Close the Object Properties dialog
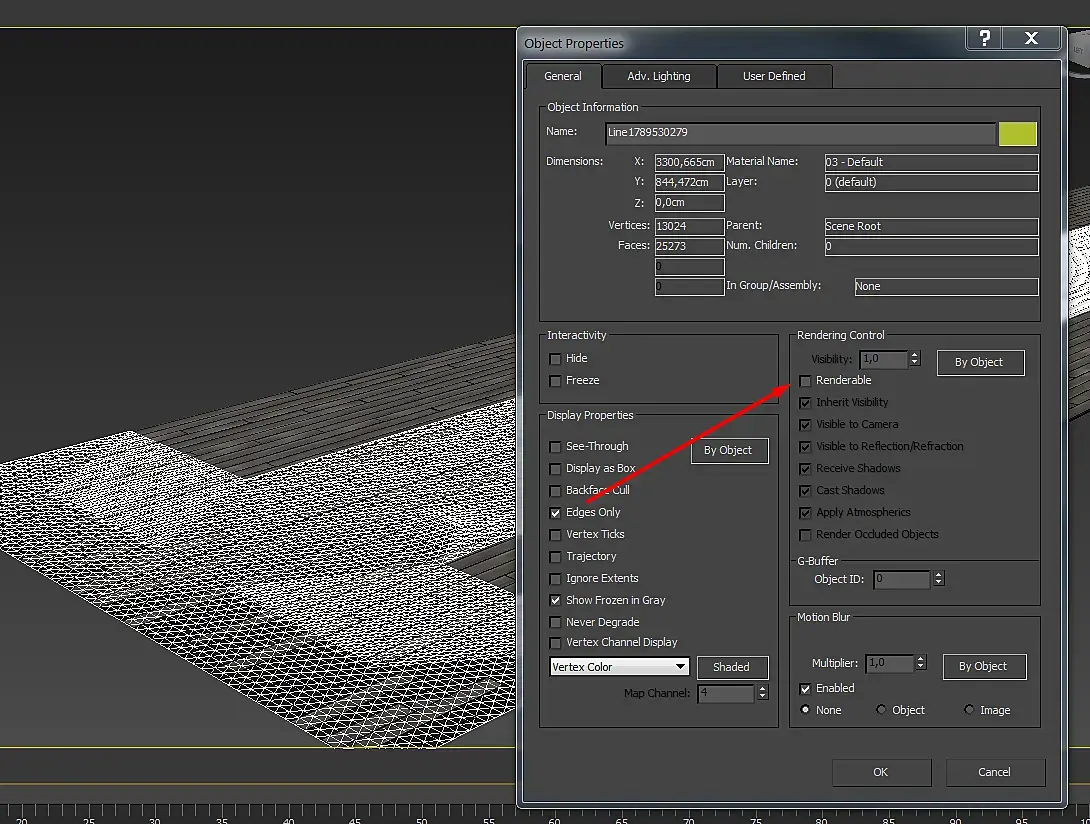This screenshot has width=1090, height=824. coord(1031,39)
